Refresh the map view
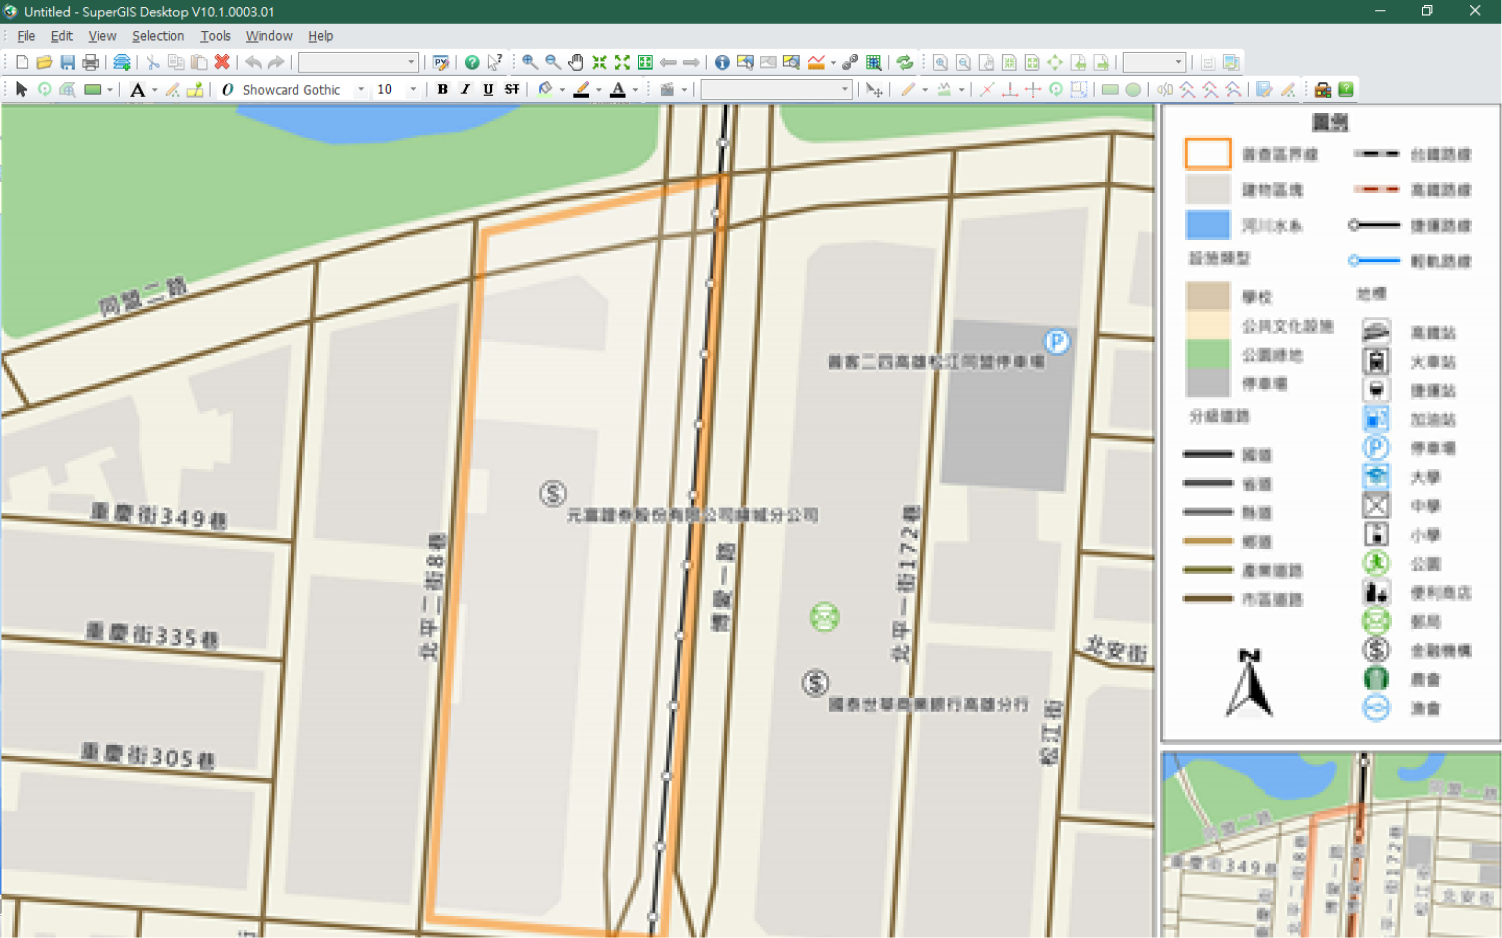Image resolution: width=1502 pixels, height=938 pixels. 905,62
